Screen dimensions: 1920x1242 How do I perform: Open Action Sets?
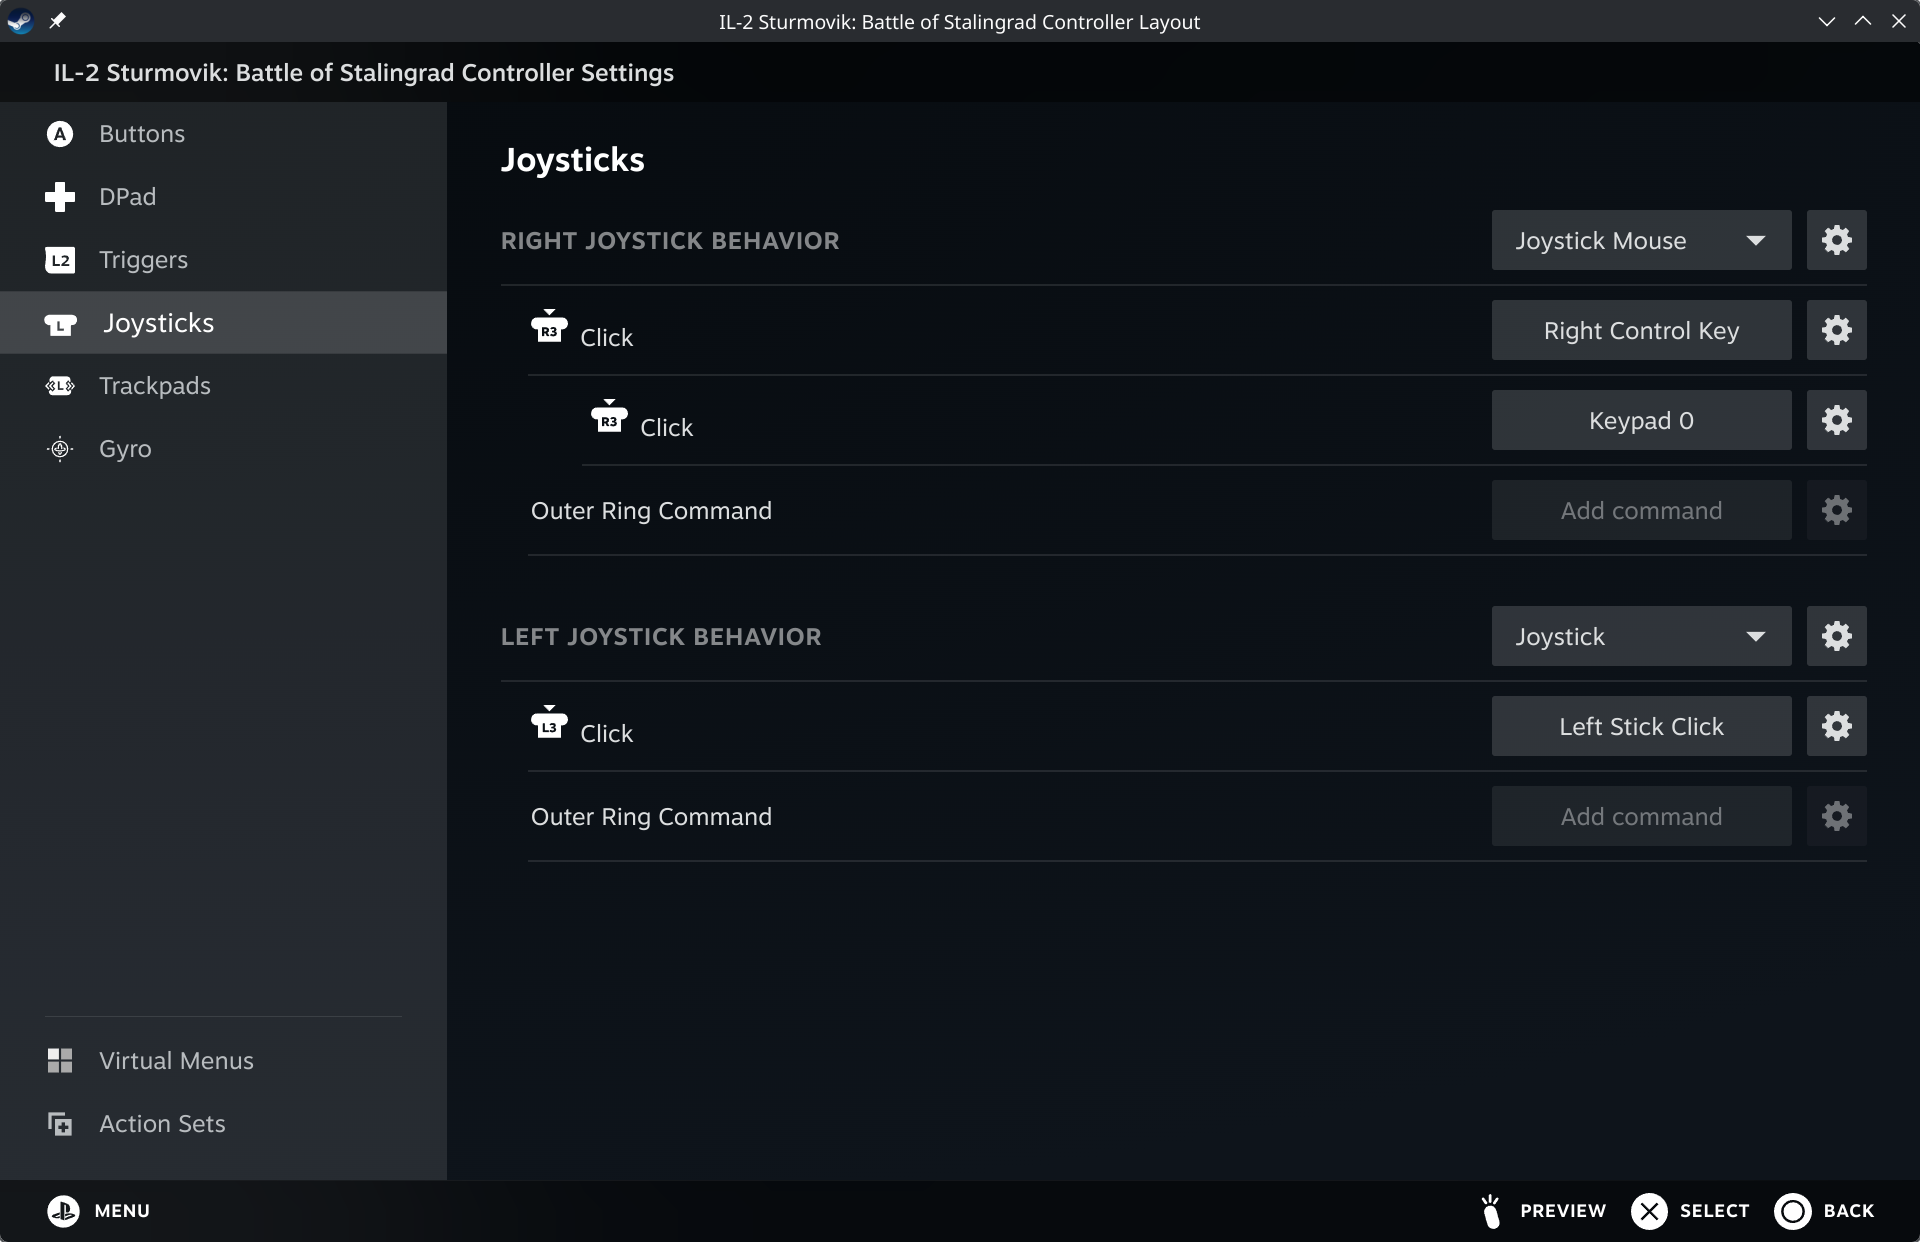click(162, 1124)
